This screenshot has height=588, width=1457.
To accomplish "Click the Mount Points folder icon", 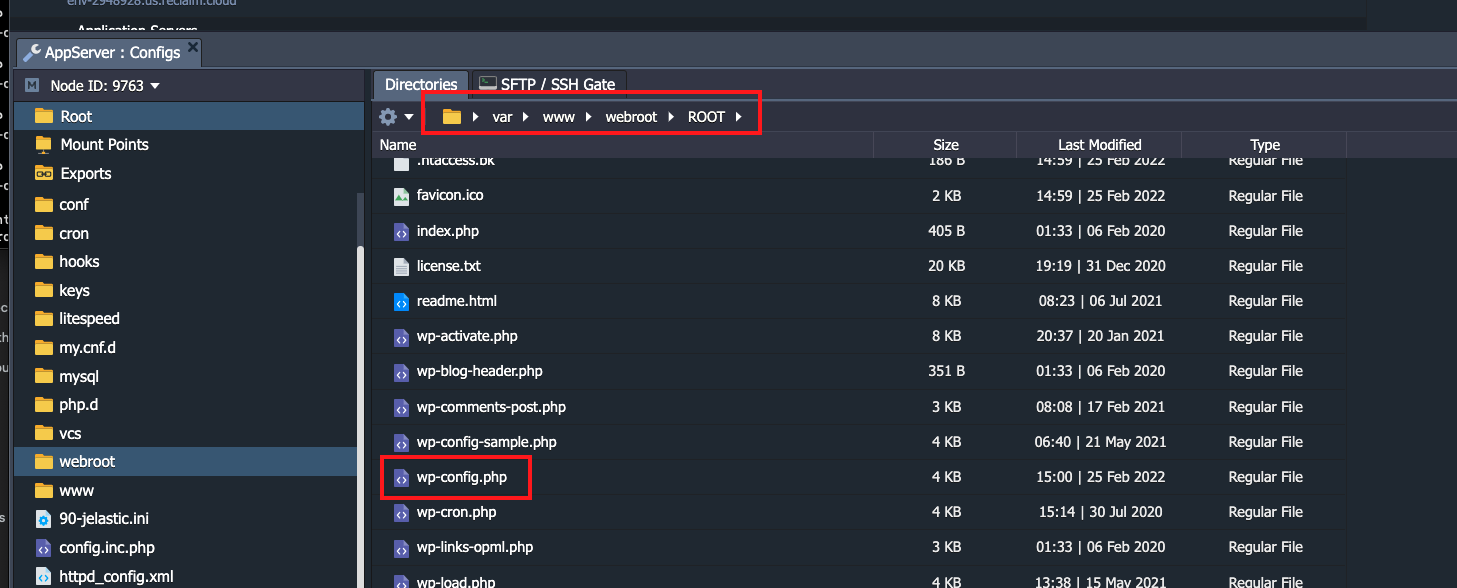I will pos(43,144).
